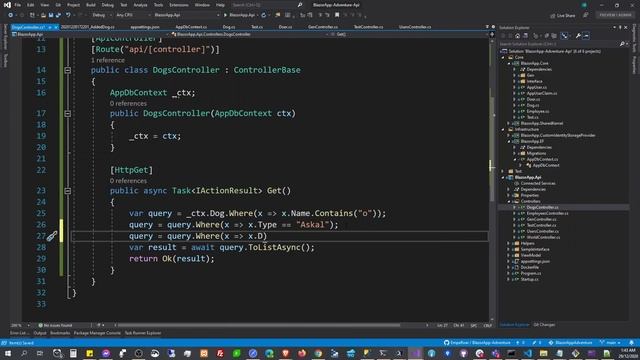Screen dimensions: 640x360
Task: Select Startup.cs in Solution Explorer
Action: click(529, 280)
